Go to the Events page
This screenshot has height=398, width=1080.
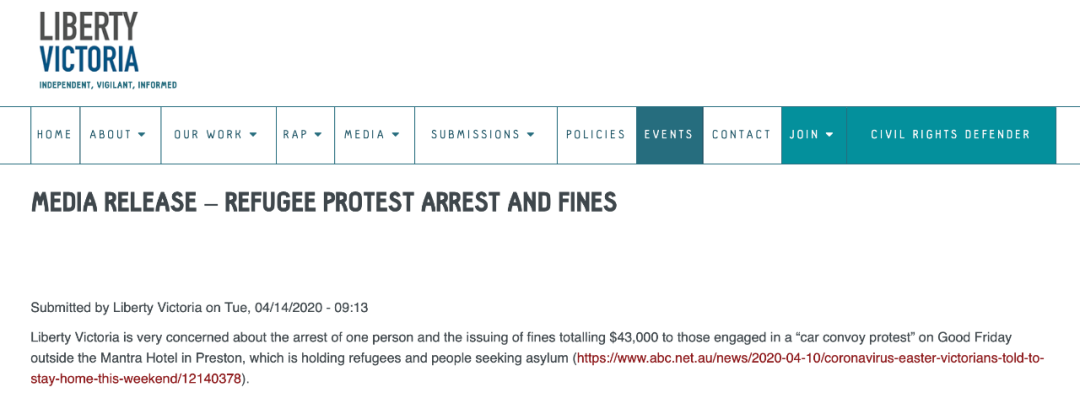[x=669, y=135]
